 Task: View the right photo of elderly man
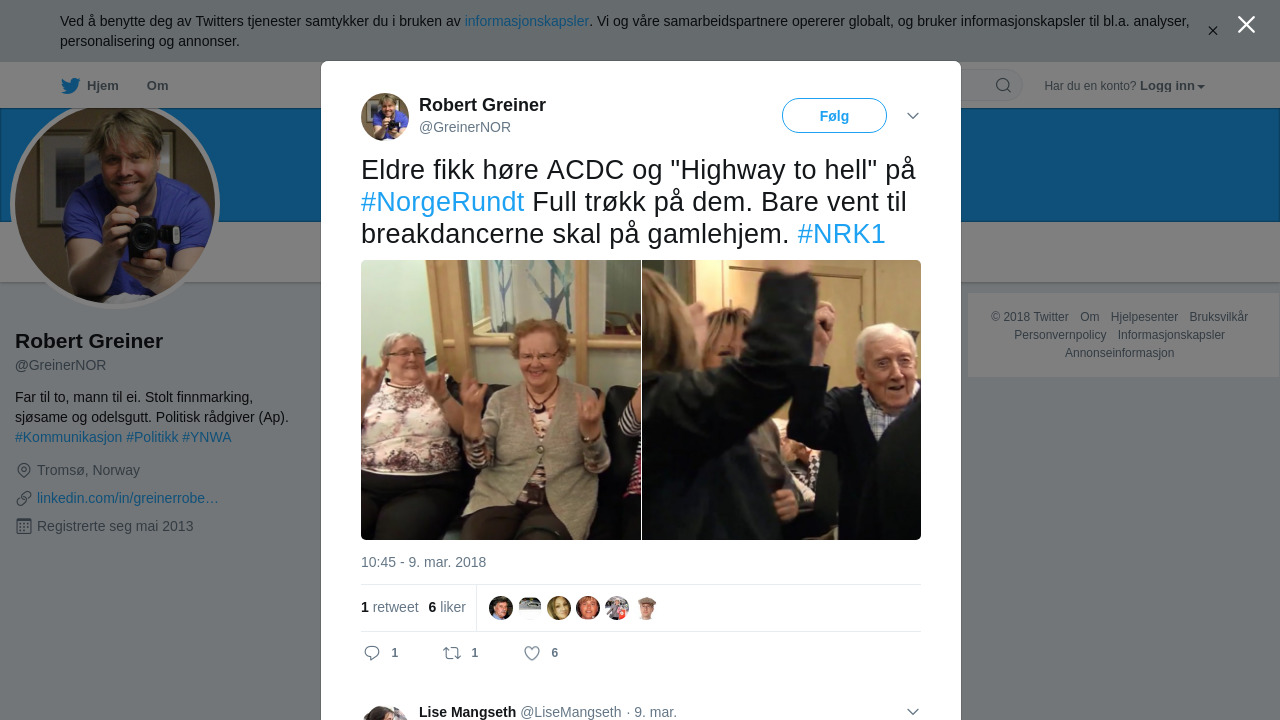[x=781, y=400]
